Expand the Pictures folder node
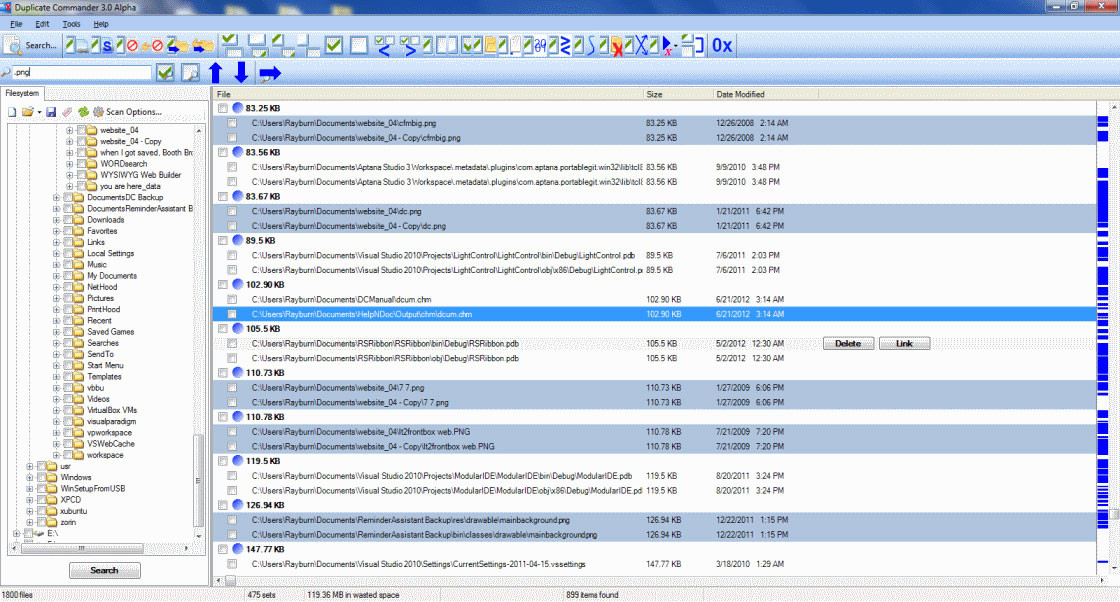The image size is (1120, 602). (56, 298)
